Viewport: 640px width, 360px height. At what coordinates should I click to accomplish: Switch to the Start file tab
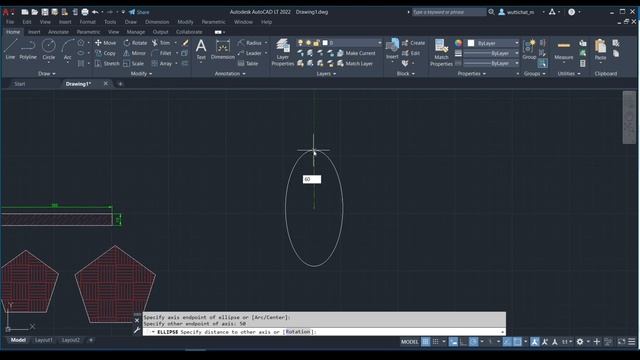(x=20, y=84)
